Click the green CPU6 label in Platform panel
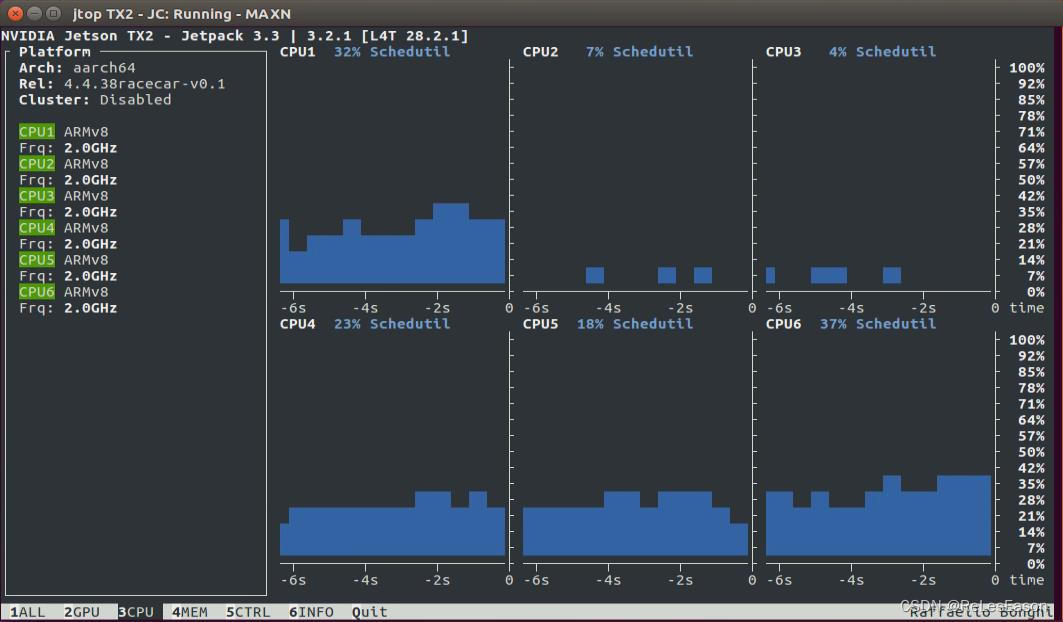1063x622 pixels. pos(37,292)
